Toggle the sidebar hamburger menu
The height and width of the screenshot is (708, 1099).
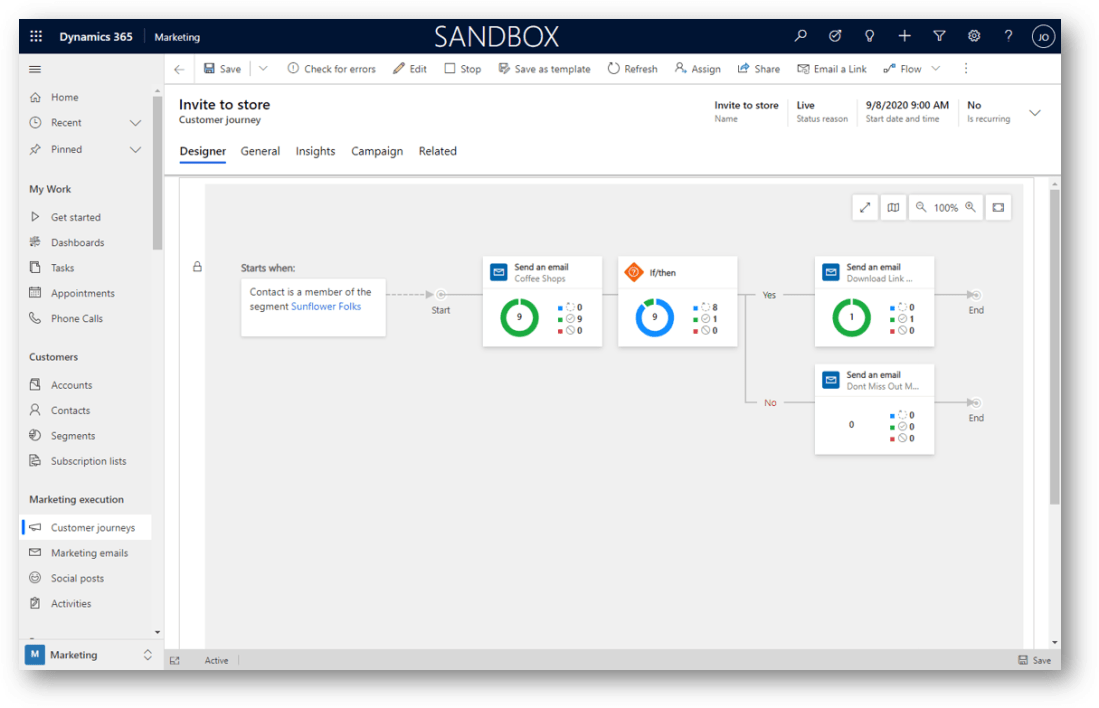tap(36, 69)
